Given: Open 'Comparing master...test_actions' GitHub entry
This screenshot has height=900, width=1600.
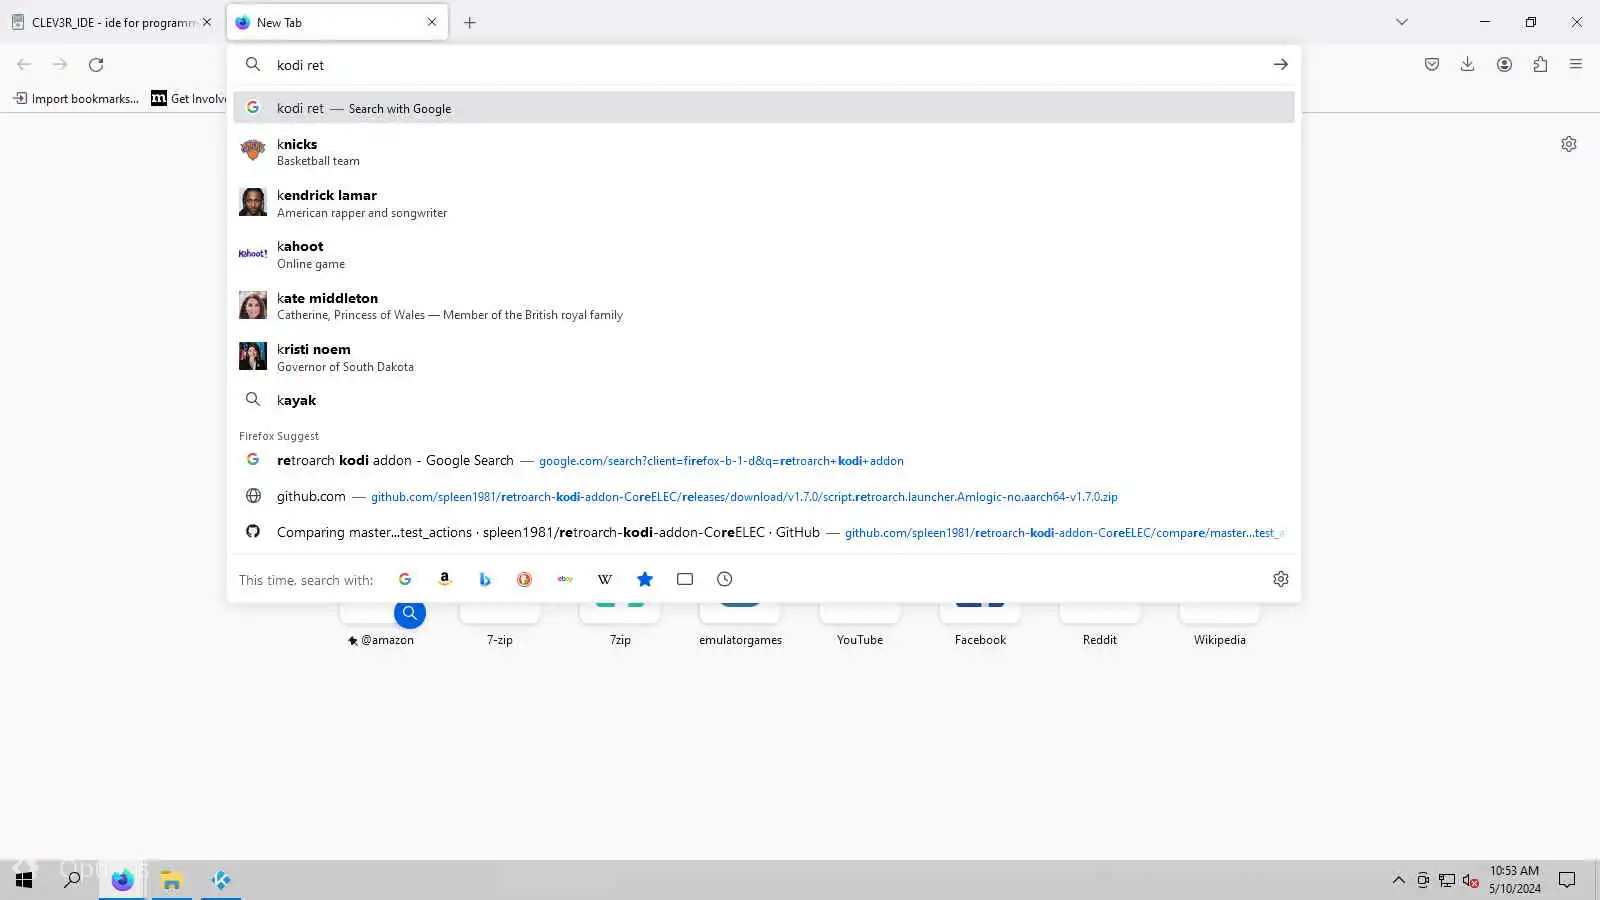Looking at the screenshot, I should coord(764,532).
